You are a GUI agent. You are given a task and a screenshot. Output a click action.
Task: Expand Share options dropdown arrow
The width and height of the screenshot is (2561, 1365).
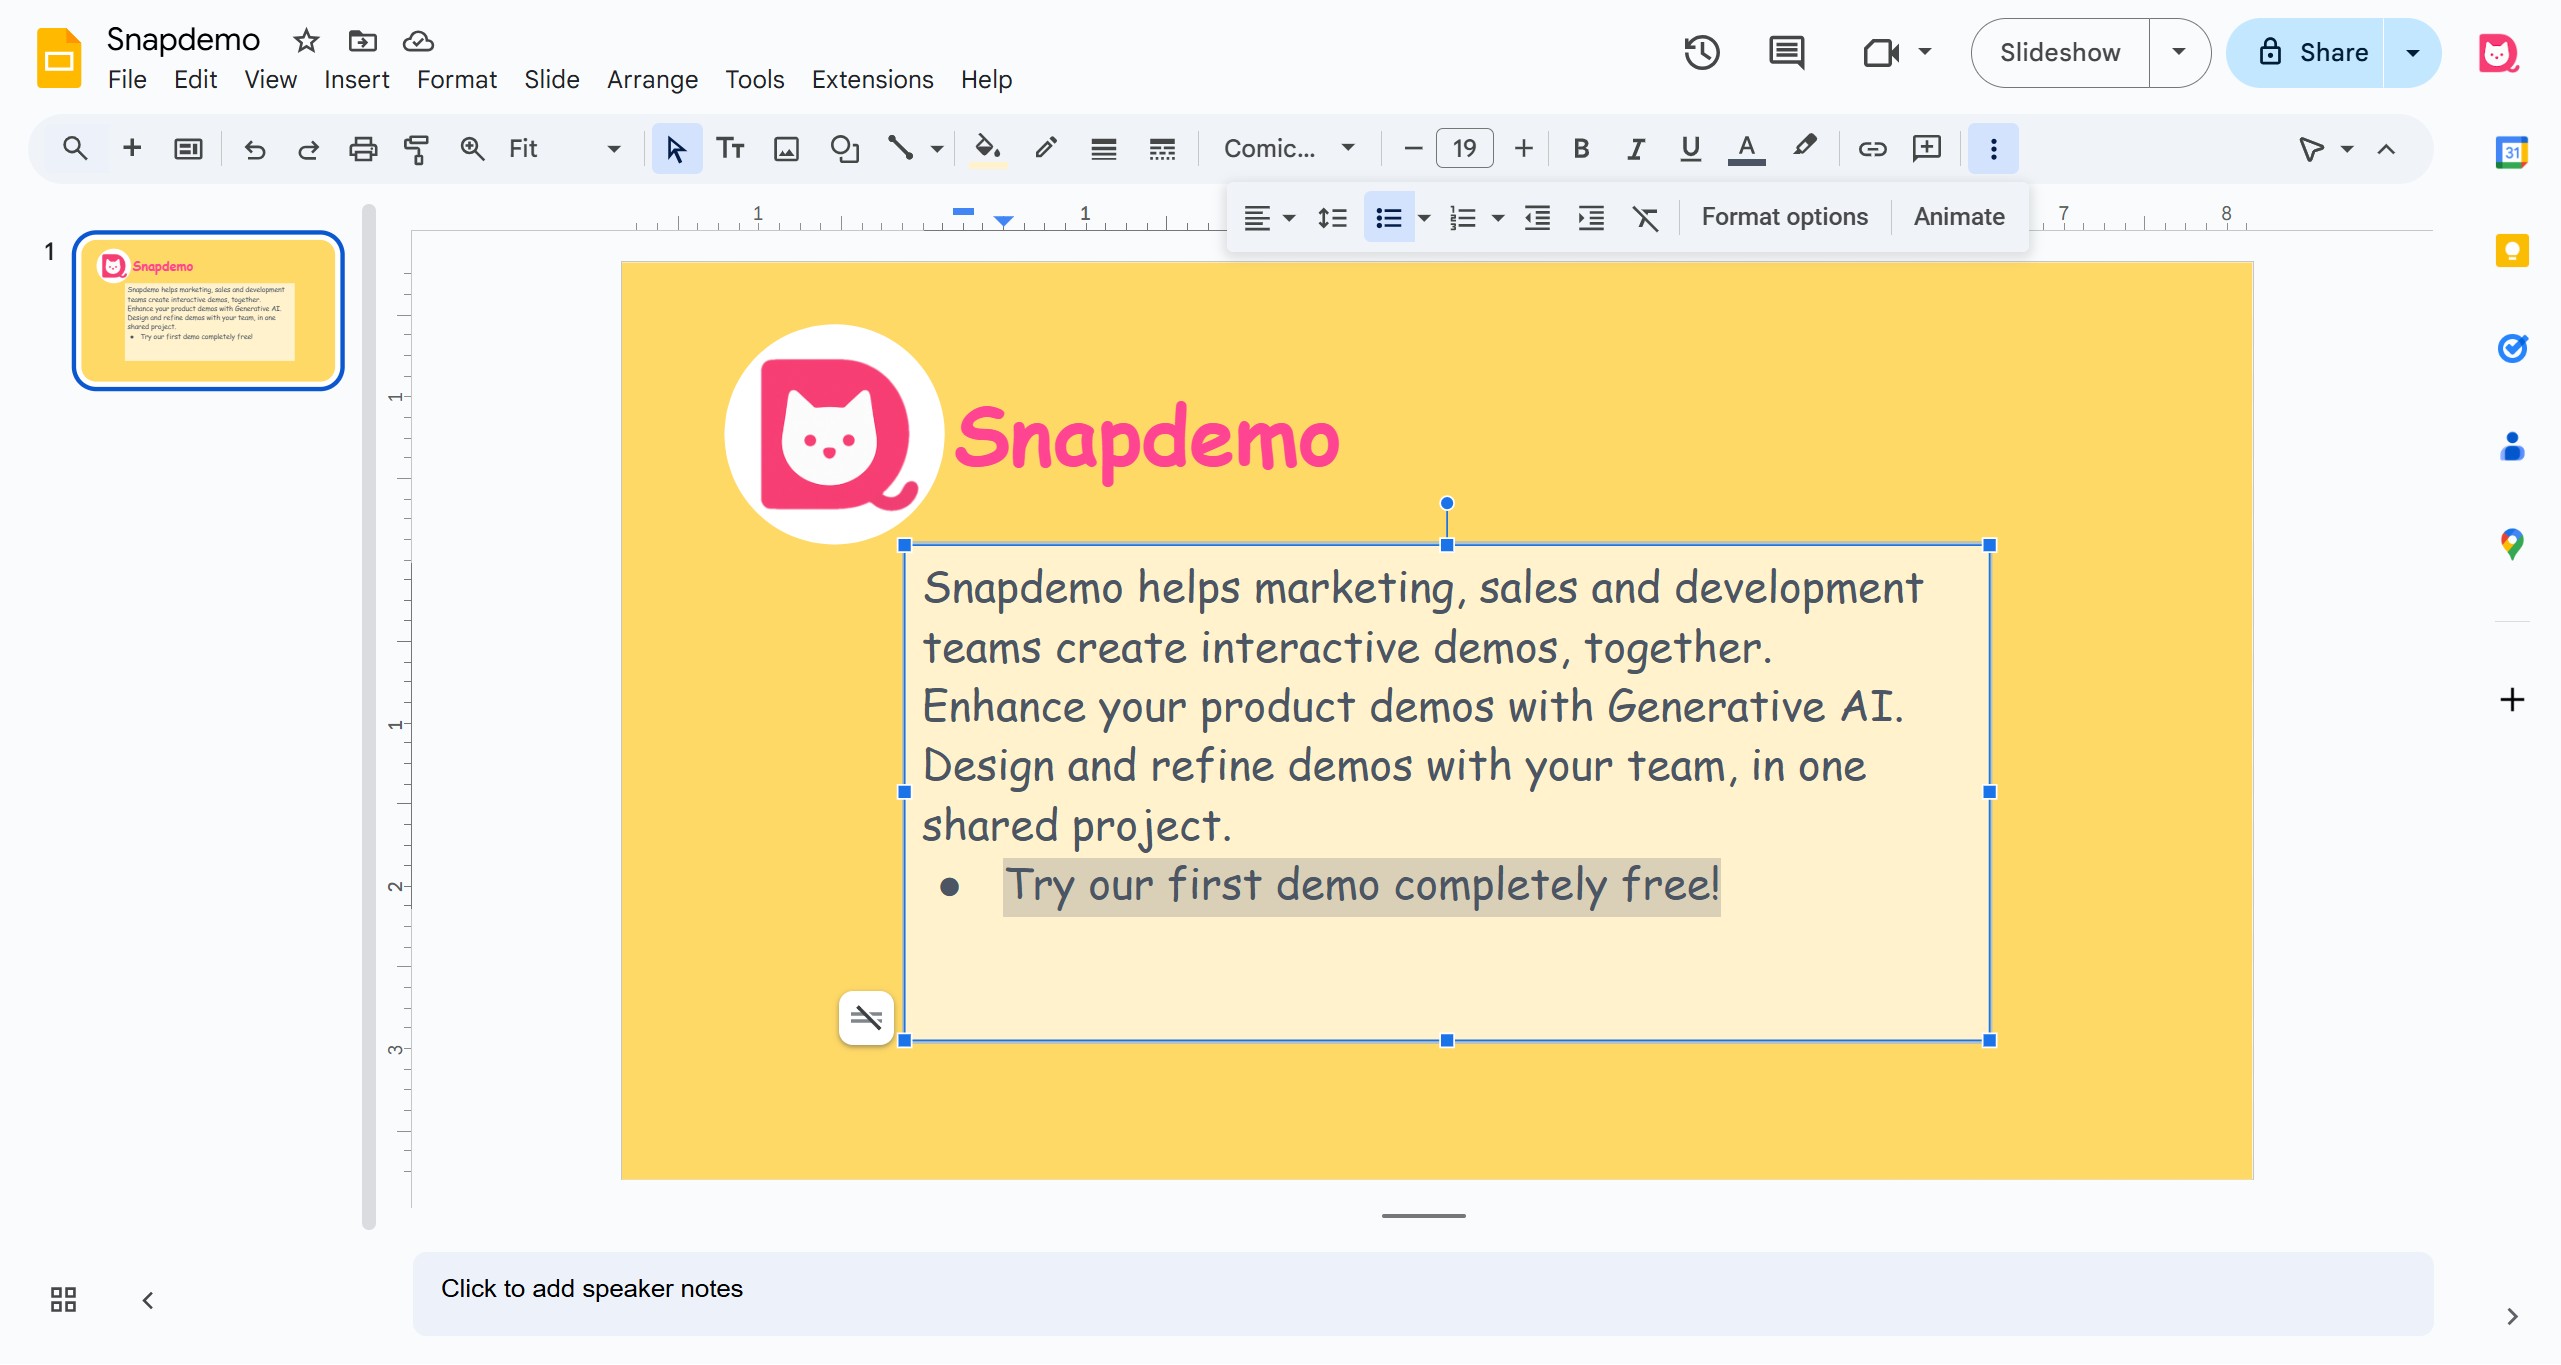tap(2413, 52)
